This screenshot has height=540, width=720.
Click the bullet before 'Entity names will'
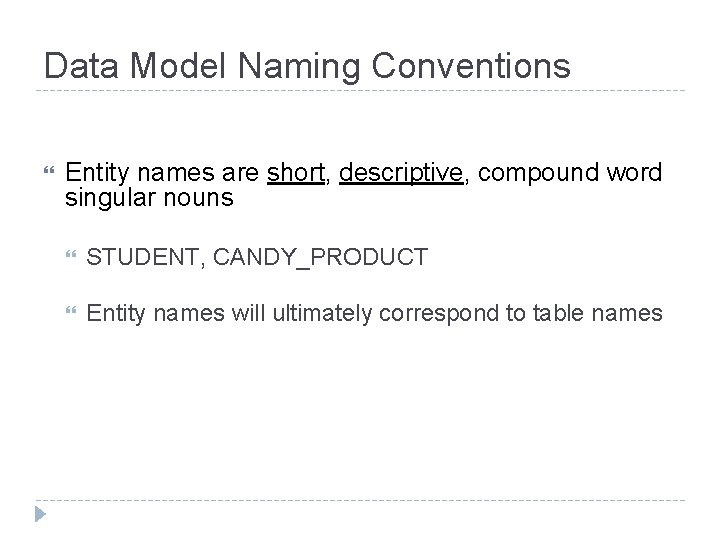point(71,310)
